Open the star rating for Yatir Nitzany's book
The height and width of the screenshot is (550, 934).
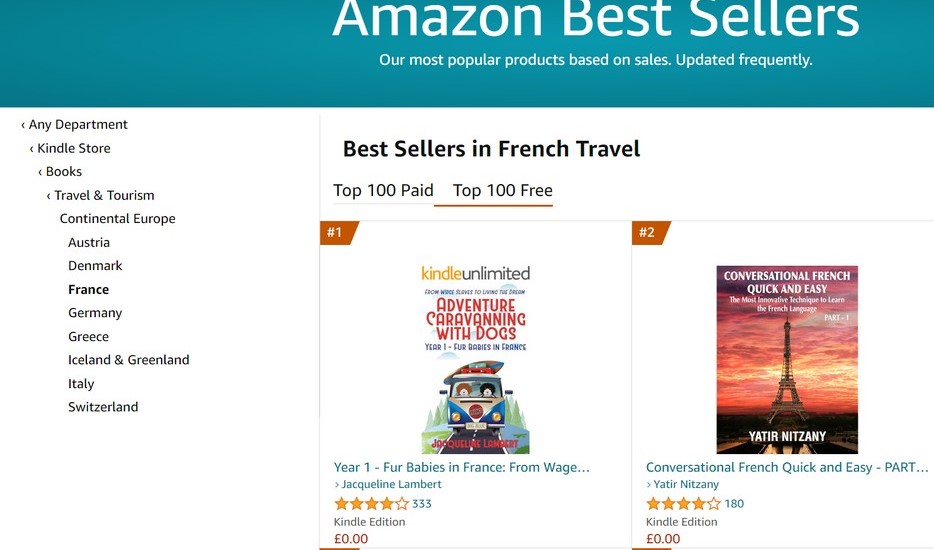point(683,504)
